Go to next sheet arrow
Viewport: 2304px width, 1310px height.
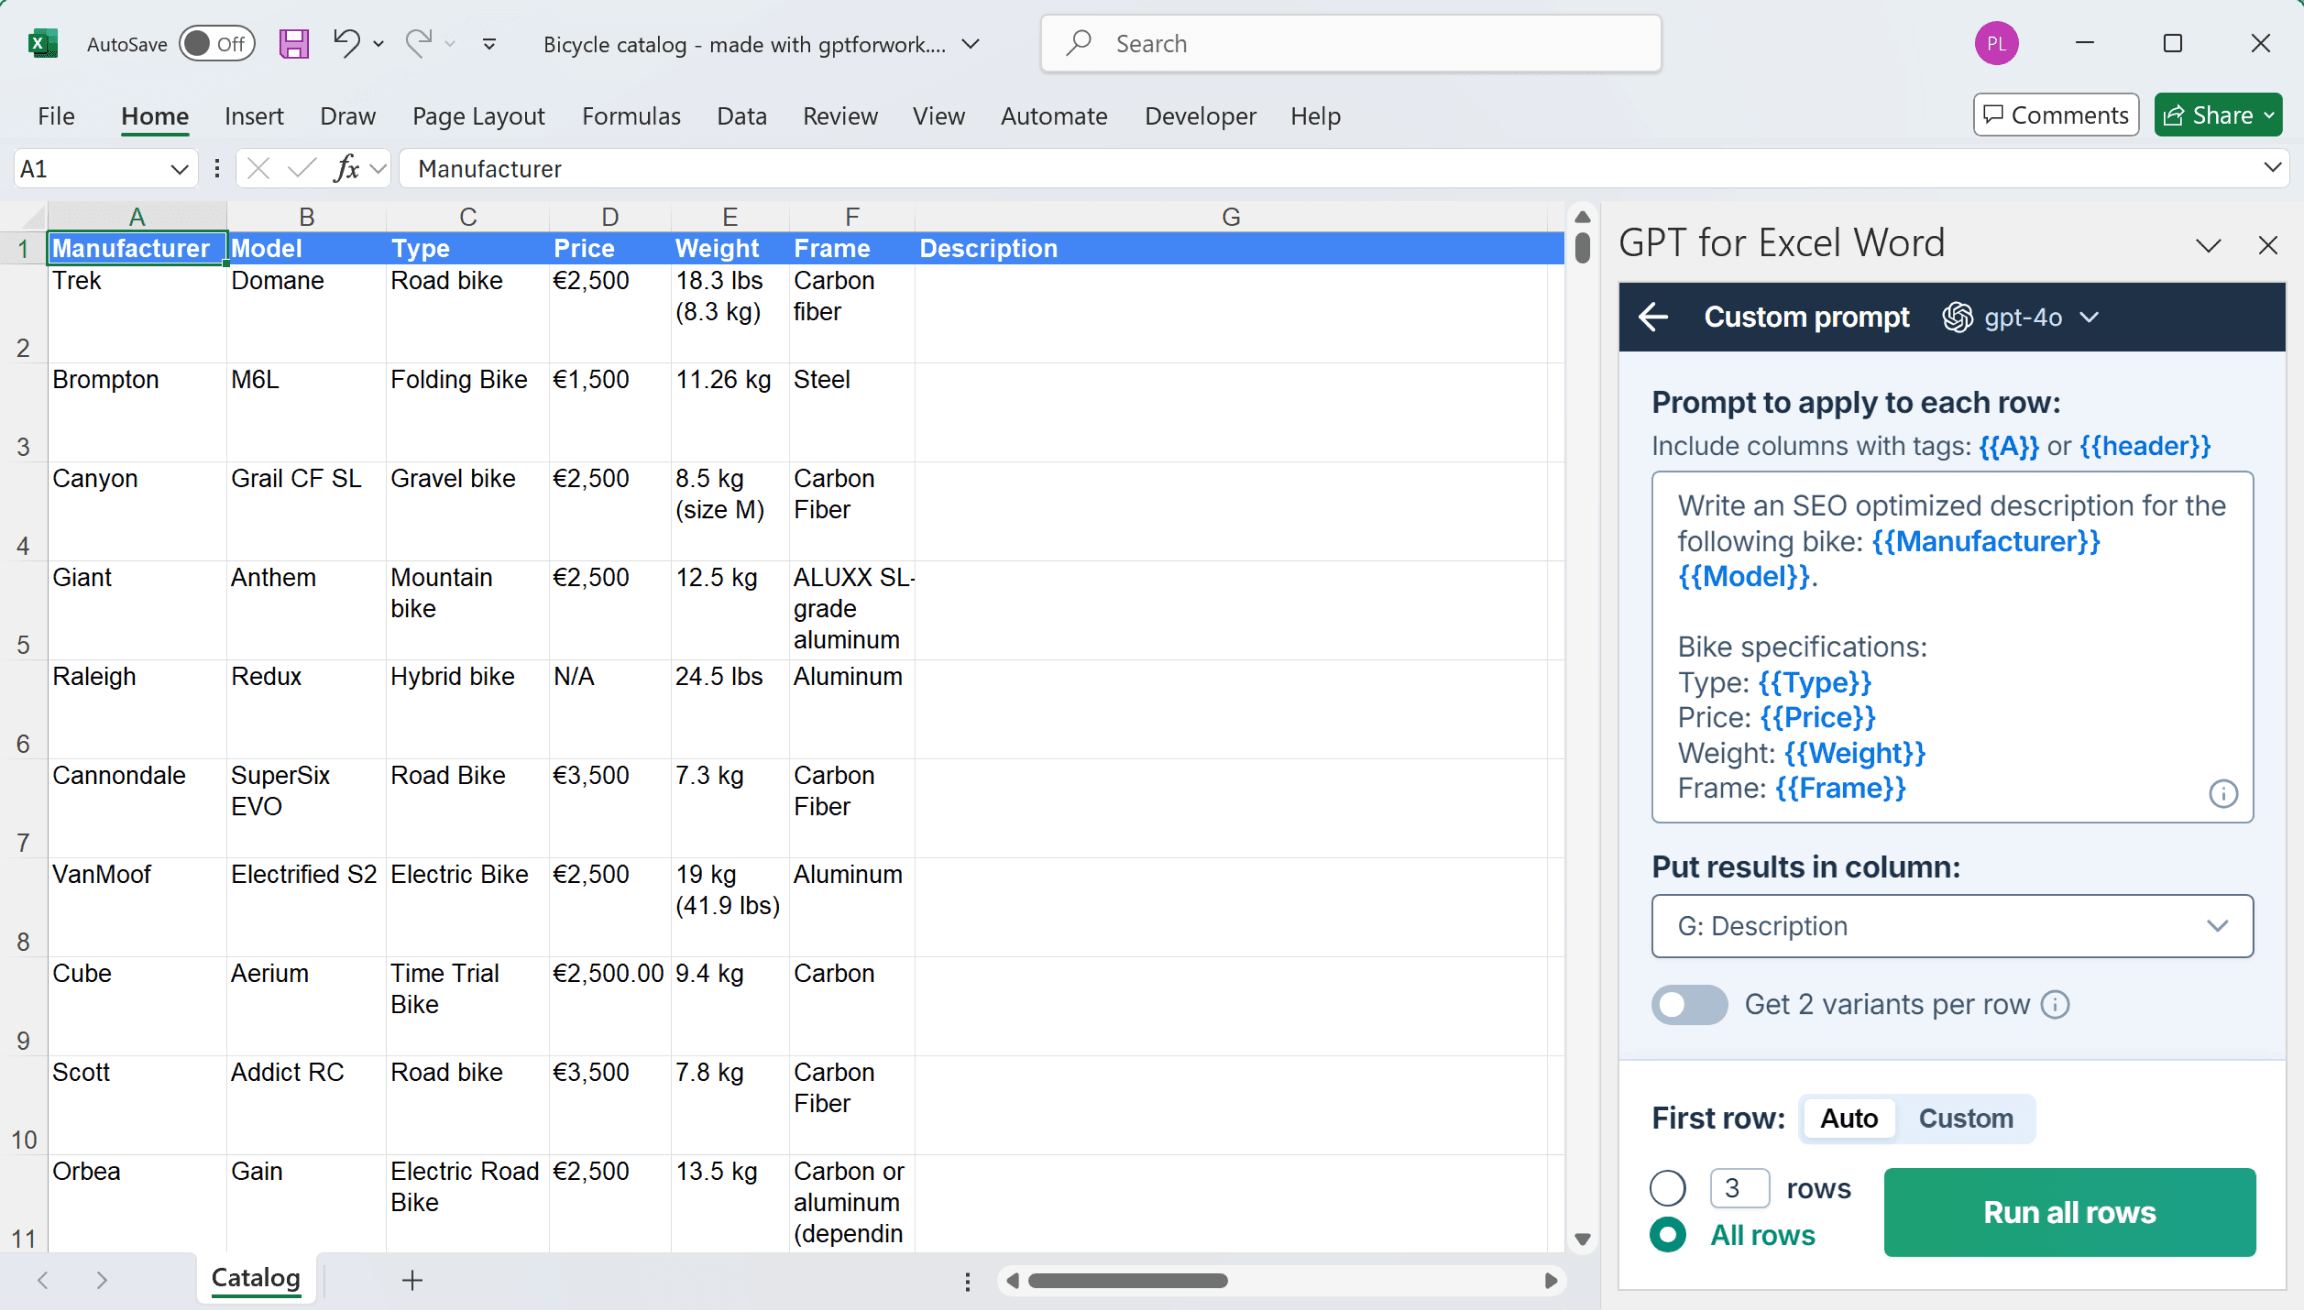pos(102,1280)
